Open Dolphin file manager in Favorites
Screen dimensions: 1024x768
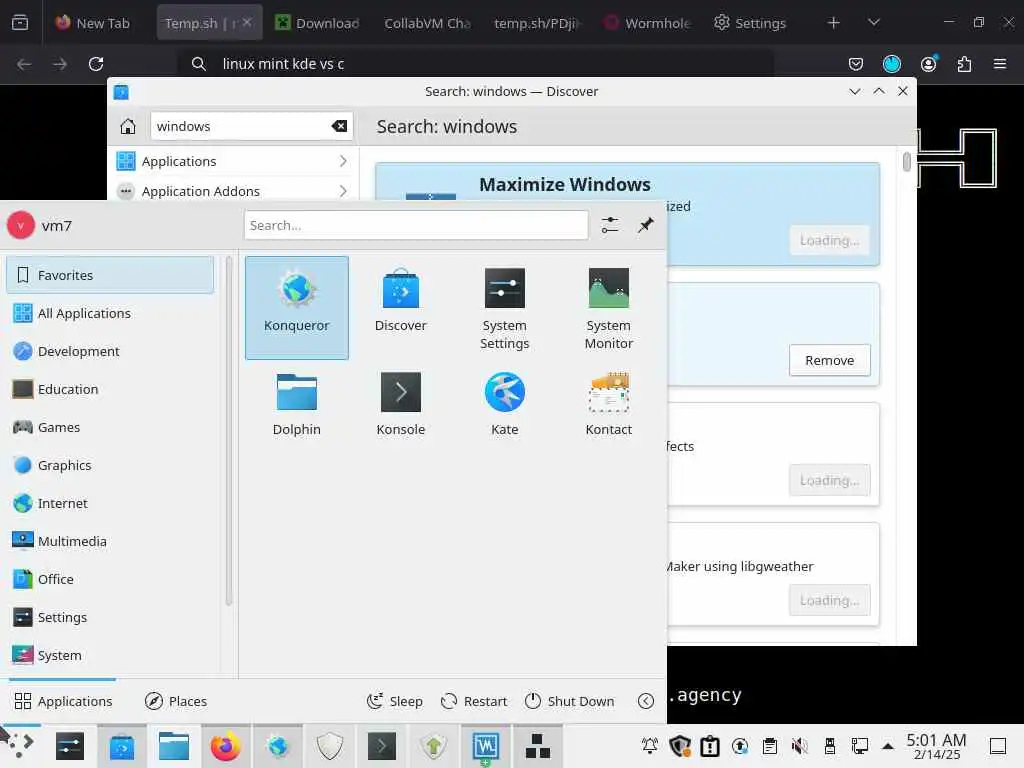click(296, 404)
